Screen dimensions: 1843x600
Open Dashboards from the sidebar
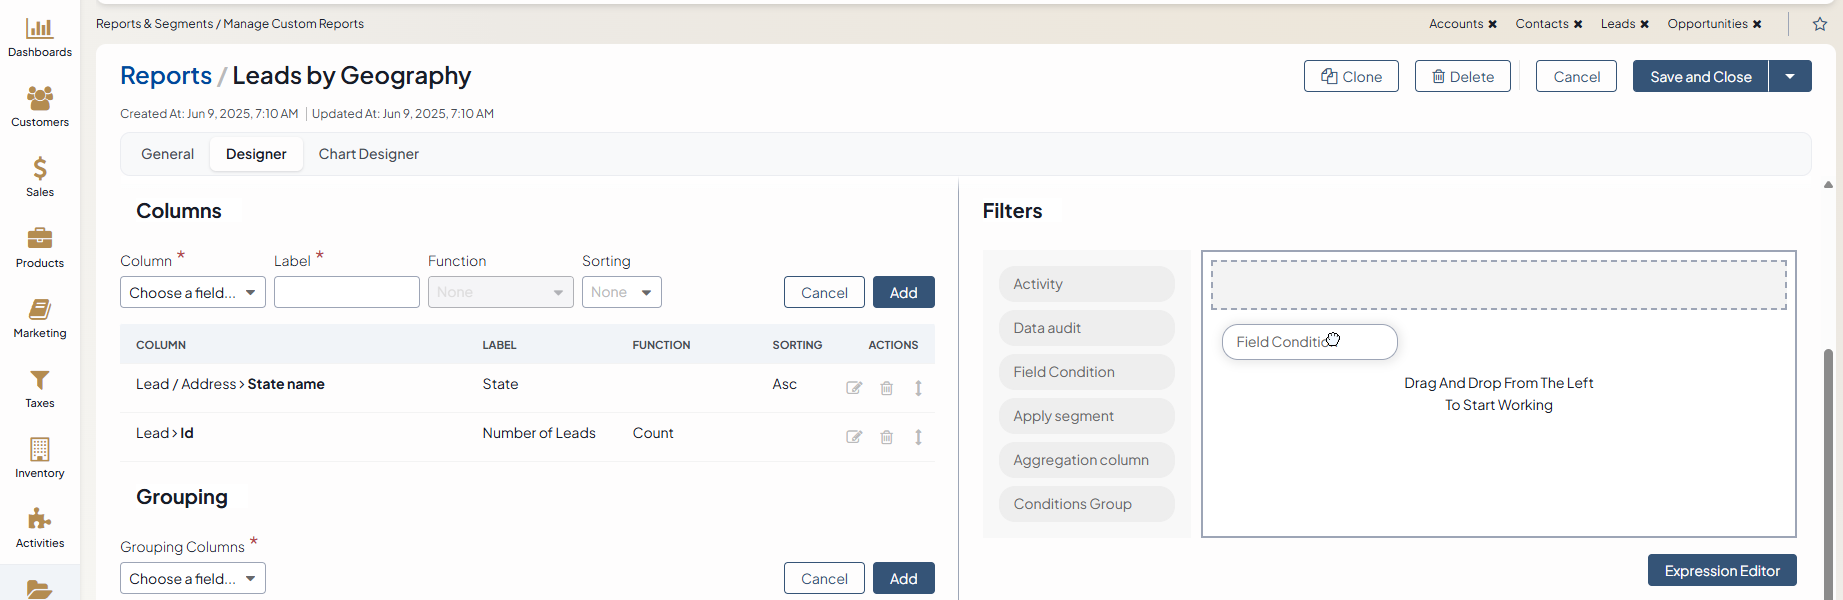tap(40, 38)
